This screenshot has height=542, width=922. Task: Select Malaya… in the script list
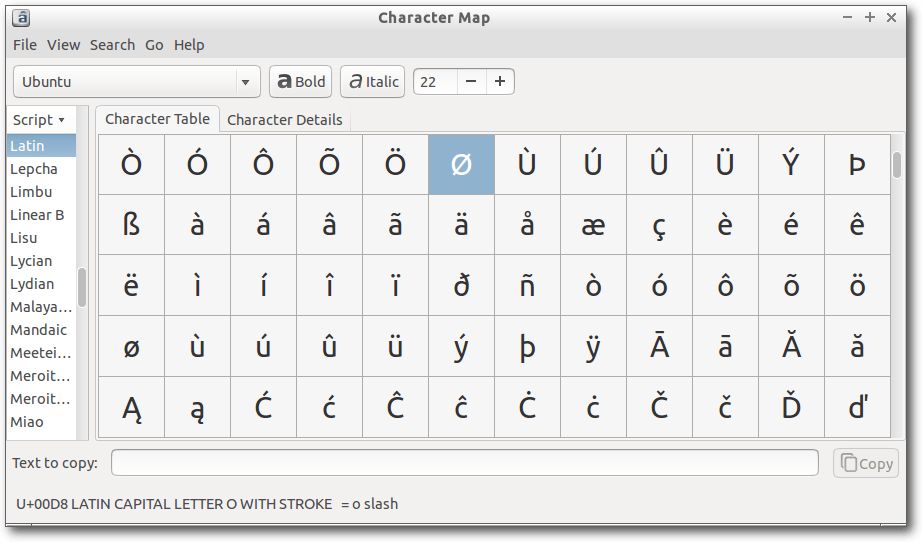(41, 306)
